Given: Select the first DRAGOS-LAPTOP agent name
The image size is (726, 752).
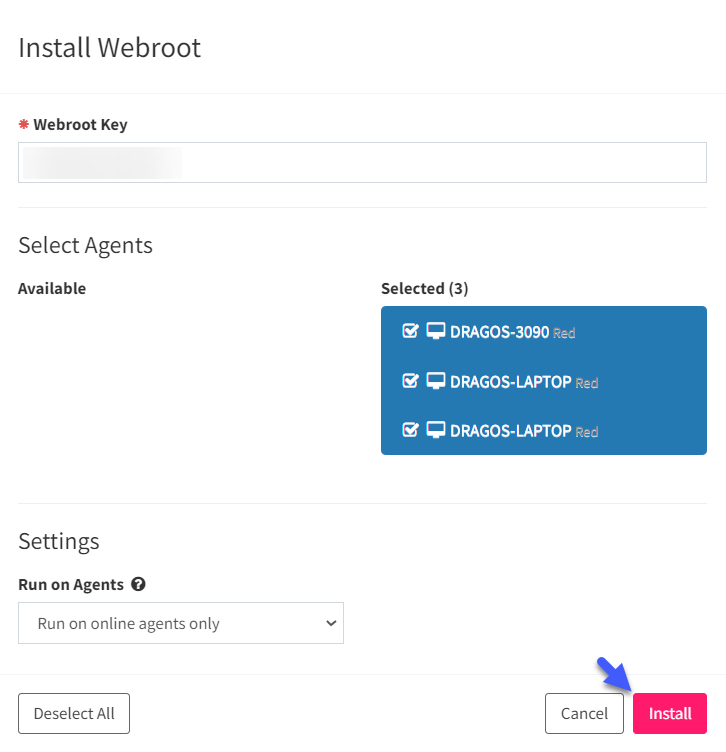Looking at the screenshot, I should [x=510, y=382].
